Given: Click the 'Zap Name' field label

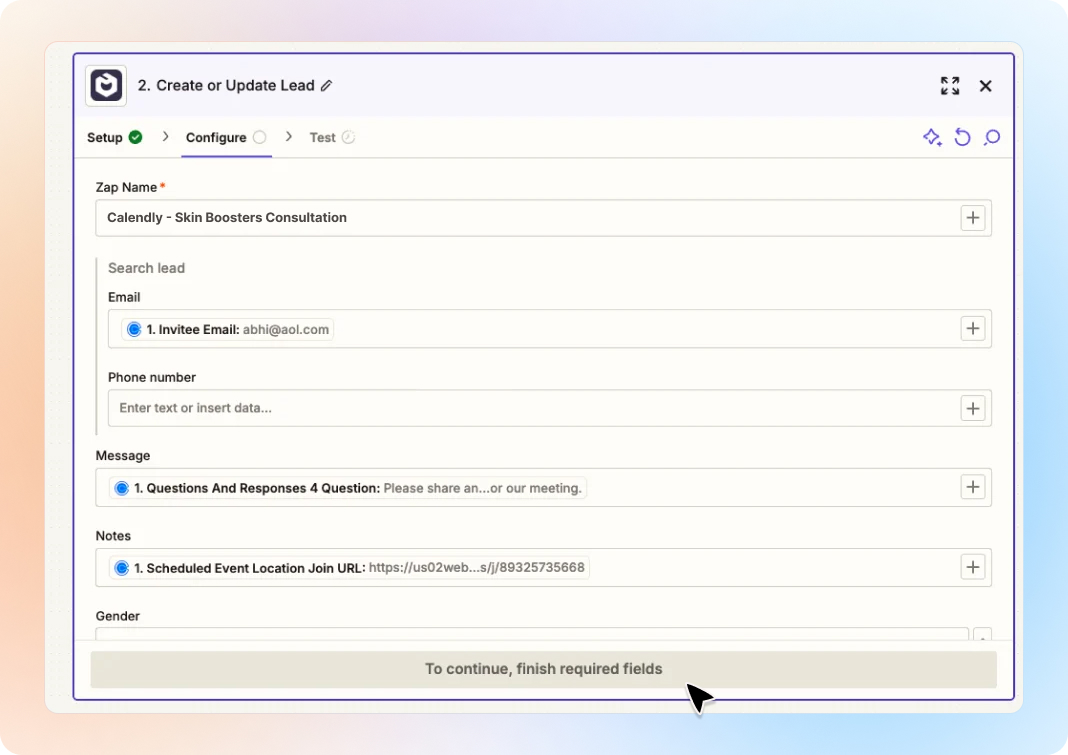Looking at the screenshot, I should pyautogui.click(x=126, y=187).
